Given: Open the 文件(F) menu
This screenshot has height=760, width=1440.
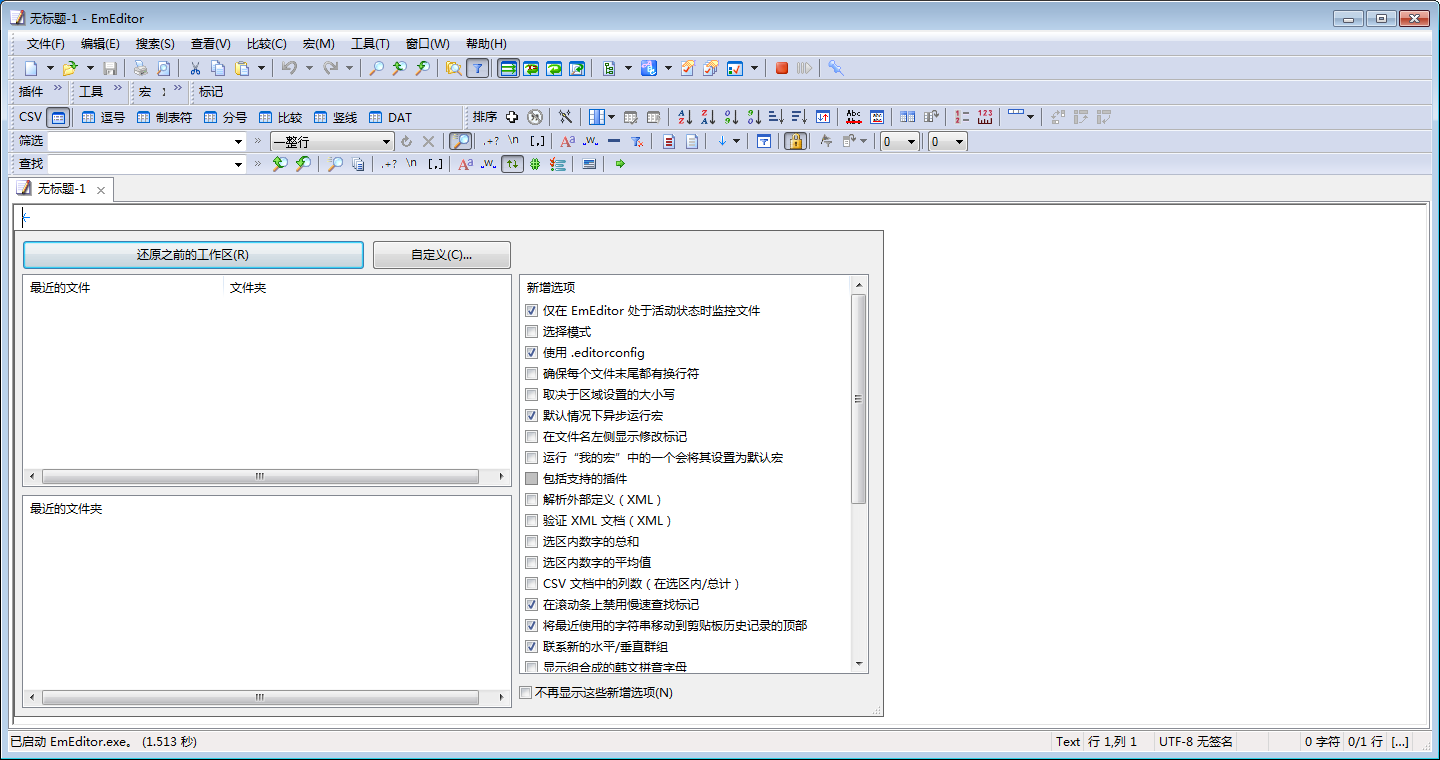Looking at the screenshot, I should [x=45, y=44].
